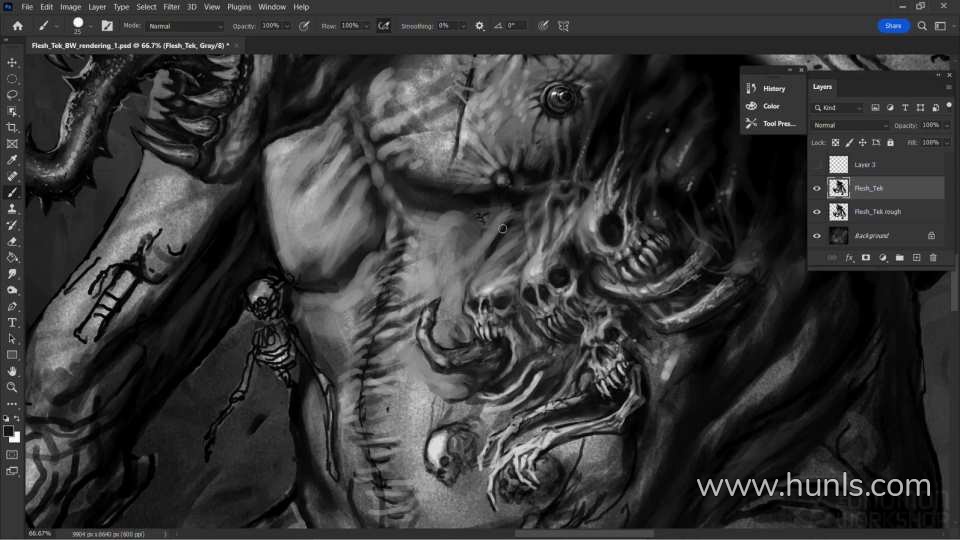This screenshot has height=540, width=960.
Task: Open the Window menu
Action: click(x=272, y=7)
